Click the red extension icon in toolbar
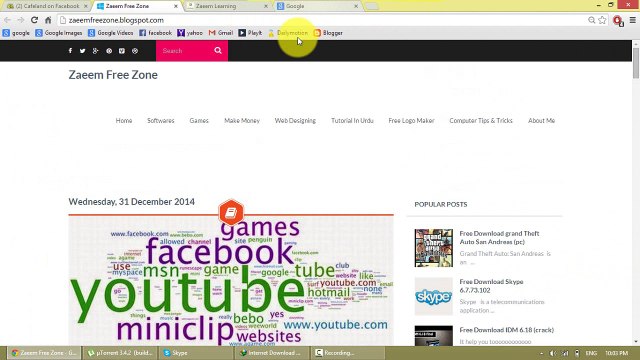 (x=618, y=20)
